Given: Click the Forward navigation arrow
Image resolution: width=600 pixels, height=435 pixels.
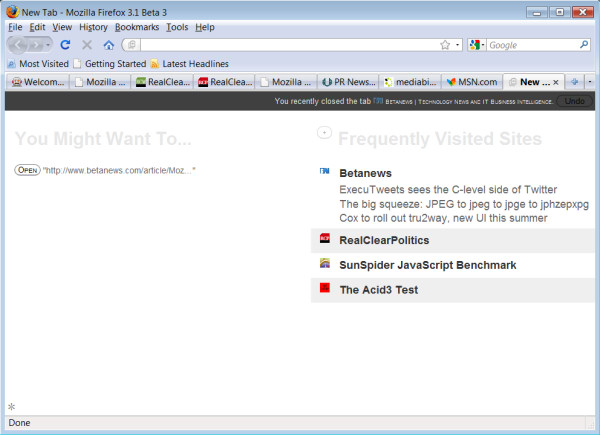Looking at the screenshot, I should click(x=36, y=45).
